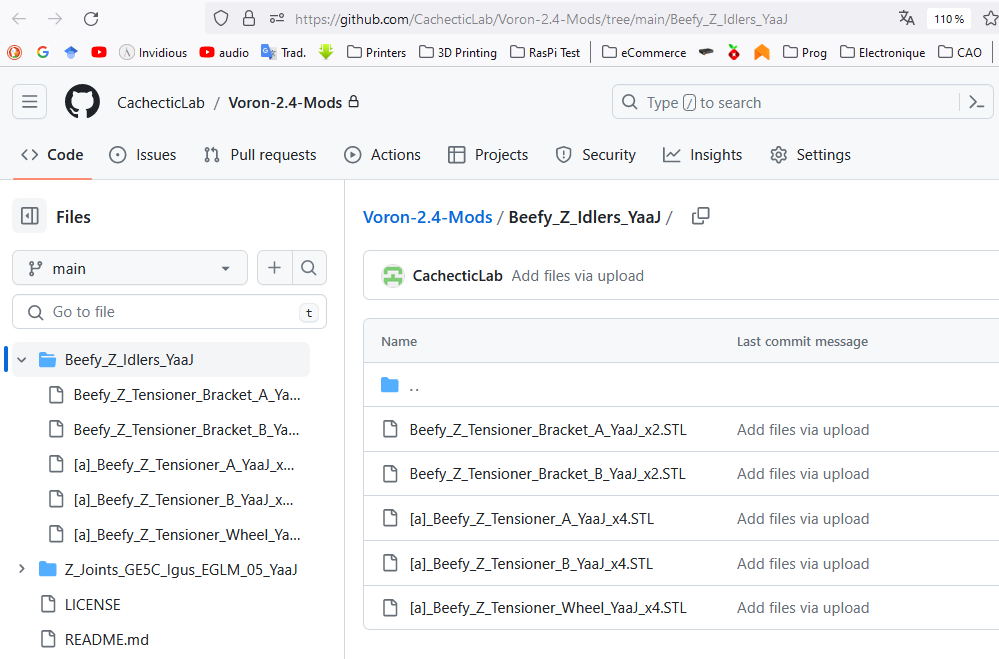Click the green download arrow bookmark icon
This screenshot has width=999, height=659.
326,52
